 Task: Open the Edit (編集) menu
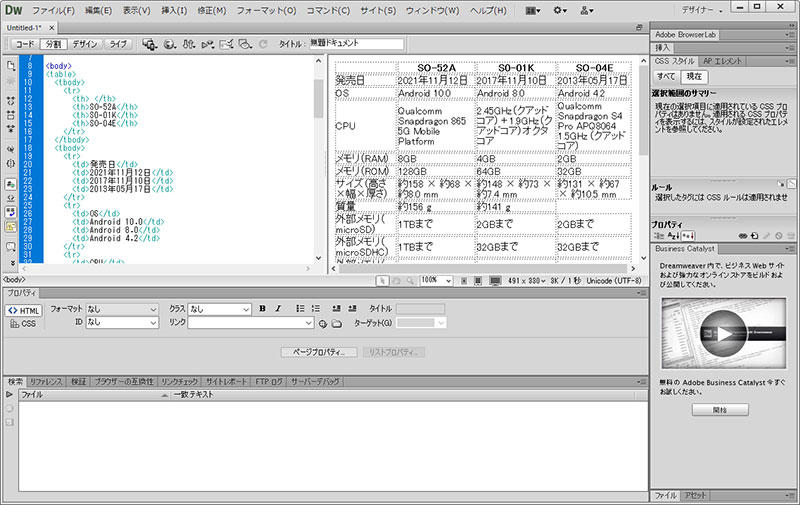pyautogui.click(x=98, y=10)
